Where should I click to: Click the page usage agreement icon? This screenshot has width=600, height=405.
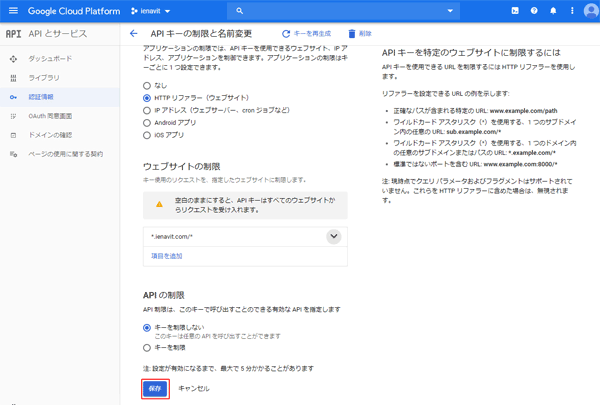pyautogui.click(x=13, y=154)
